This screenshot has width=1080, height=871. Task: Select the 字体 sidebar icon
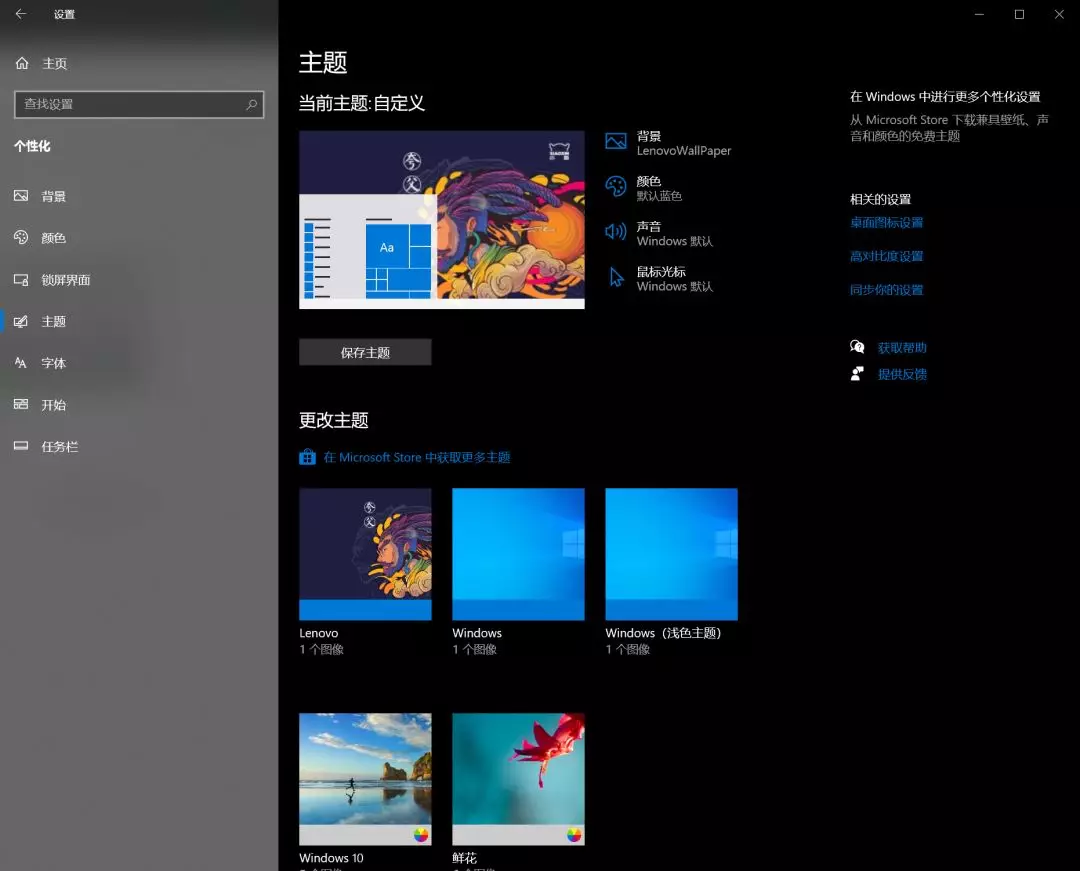(21, 363)
